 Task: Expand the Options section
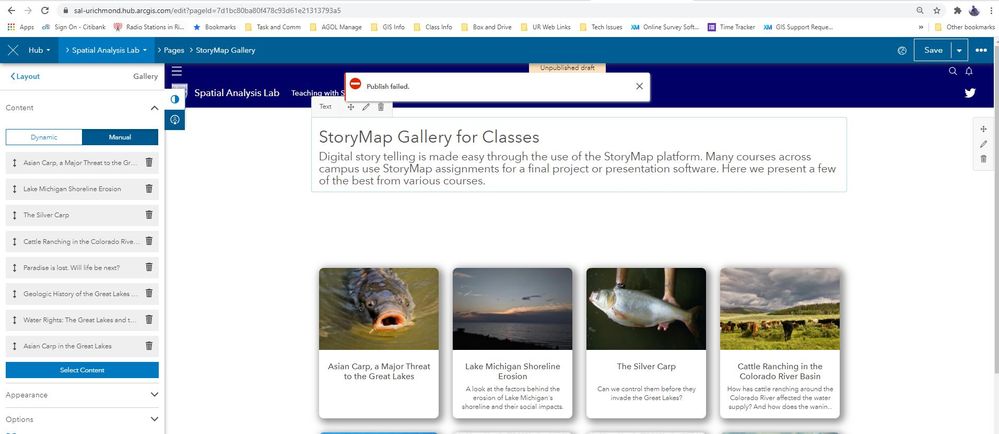click(x=82, y=419)
